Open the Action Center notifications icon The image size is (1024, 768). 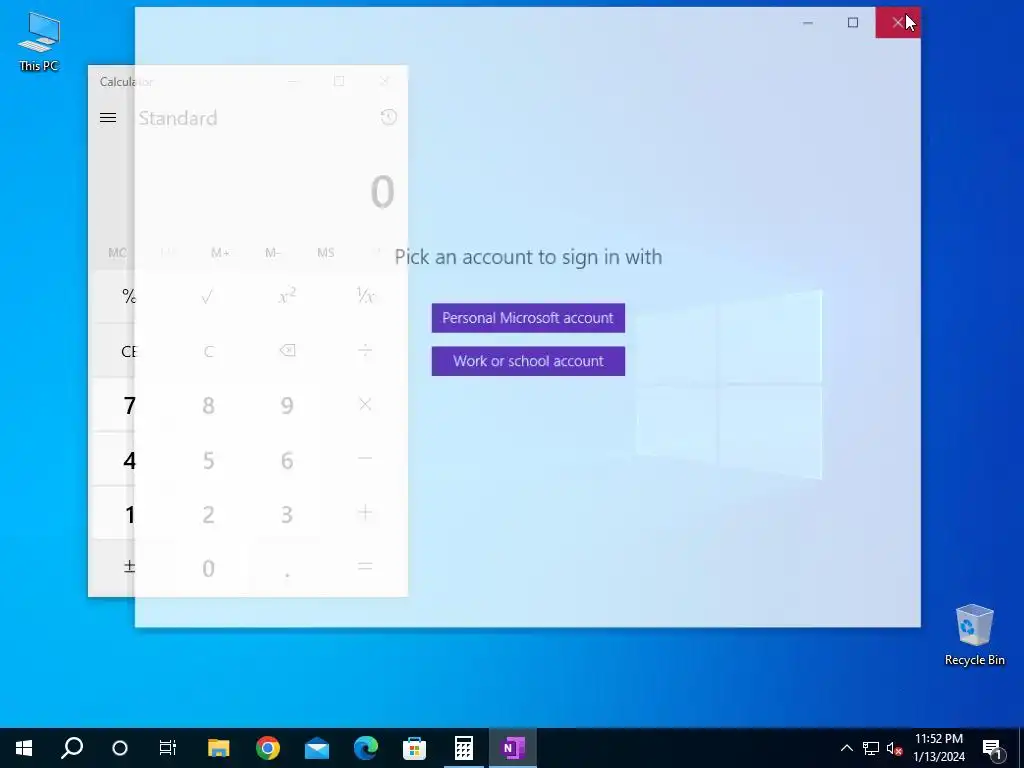[993, 748]
